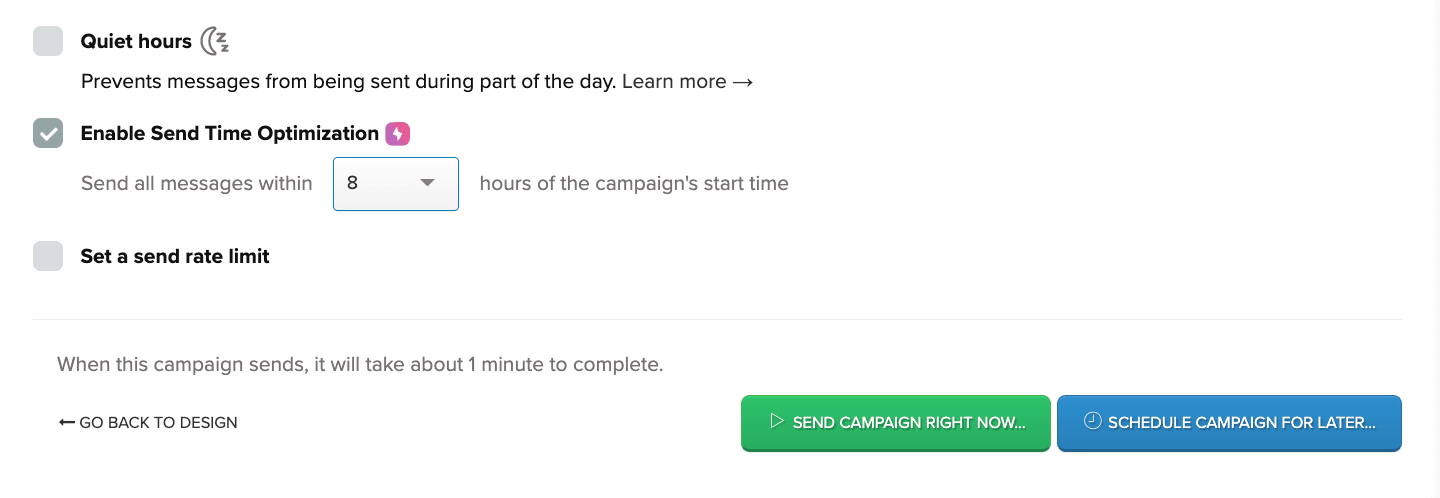Viewport: 1440px width, 498px height.
Task: Go back to design via the link
Action: [158, 423]
